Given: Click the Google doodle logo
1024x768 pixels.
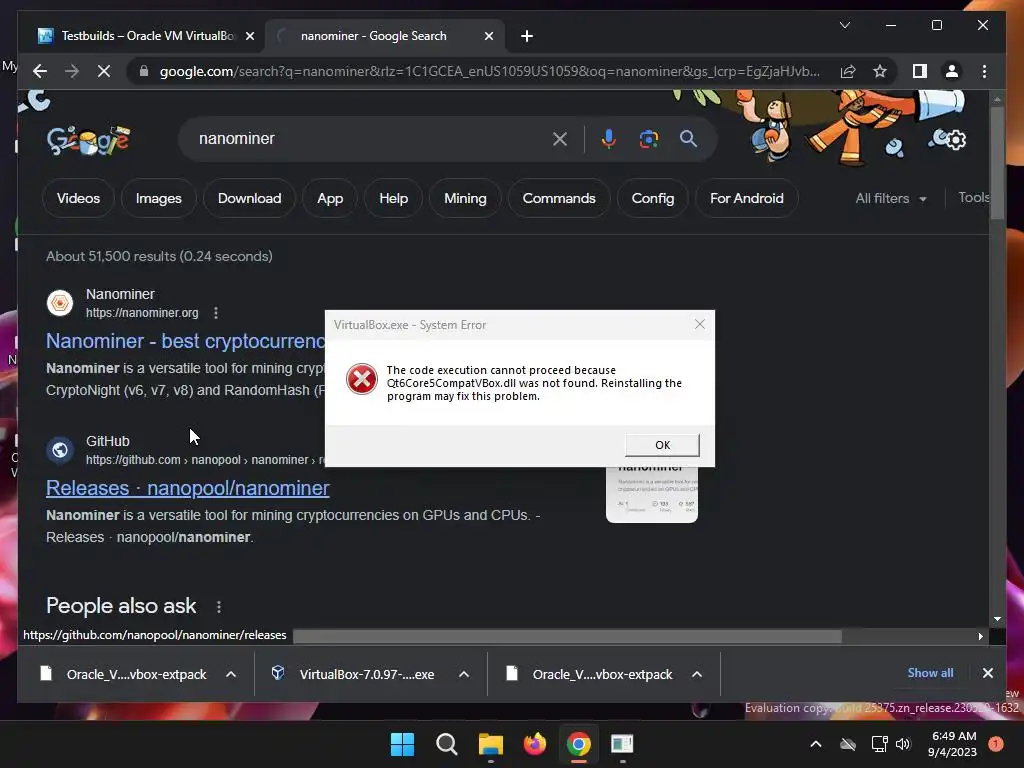Looking at the screenshot, I should click(88, 139).
